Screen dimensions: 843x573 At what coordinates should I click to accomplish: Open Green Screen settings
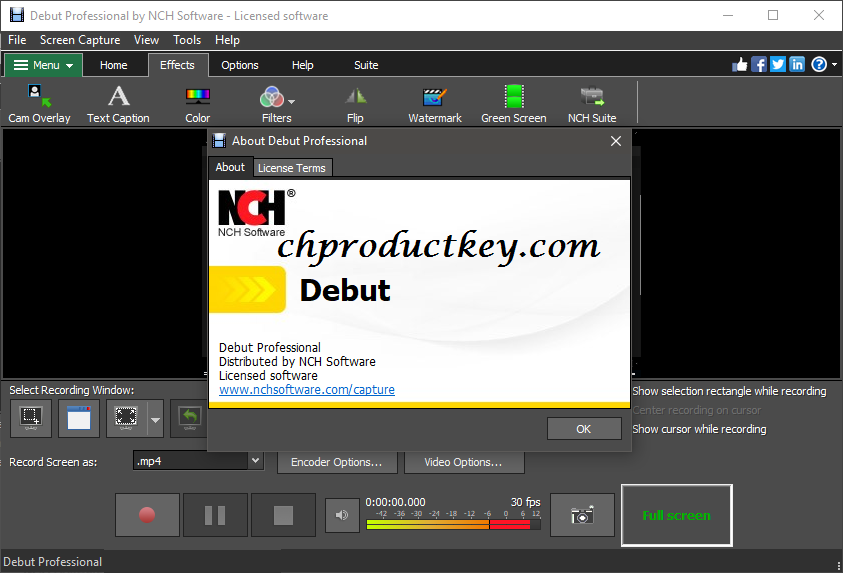click(513, 104)
